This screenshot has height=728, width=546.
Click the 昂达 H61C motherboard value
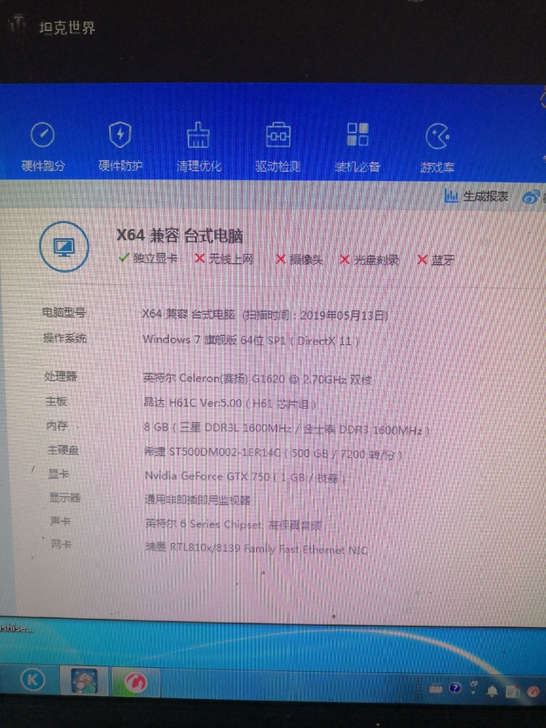(x=230, y=403)
